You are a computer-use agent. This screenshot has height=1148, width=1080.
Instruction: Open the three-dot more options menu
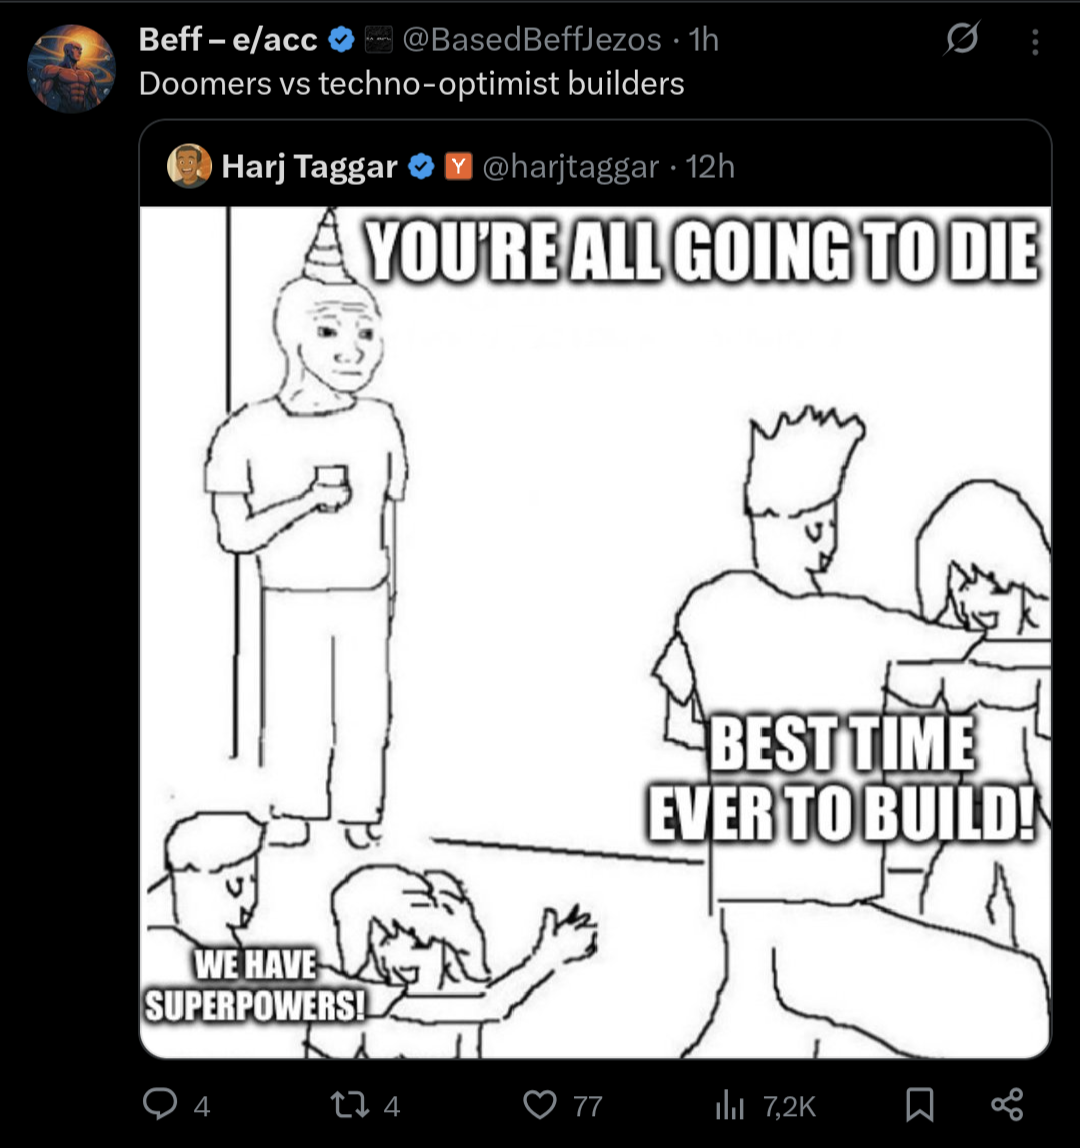[x=1035, y=42]
